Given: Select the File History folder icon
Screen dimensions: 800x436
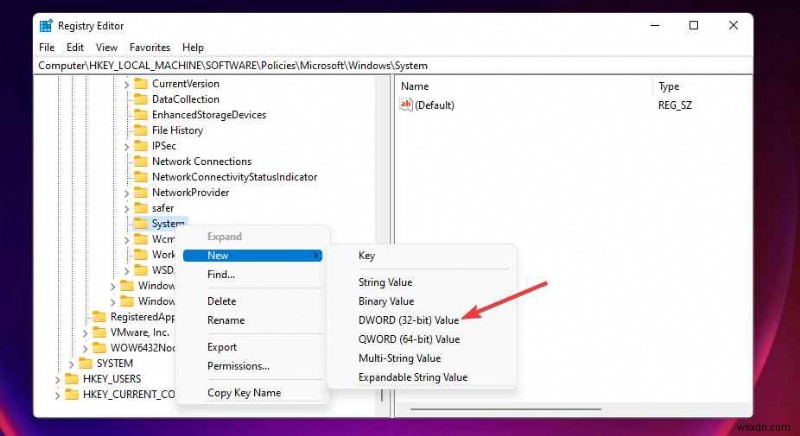Looking at the screenshot, I should [141, 131].
